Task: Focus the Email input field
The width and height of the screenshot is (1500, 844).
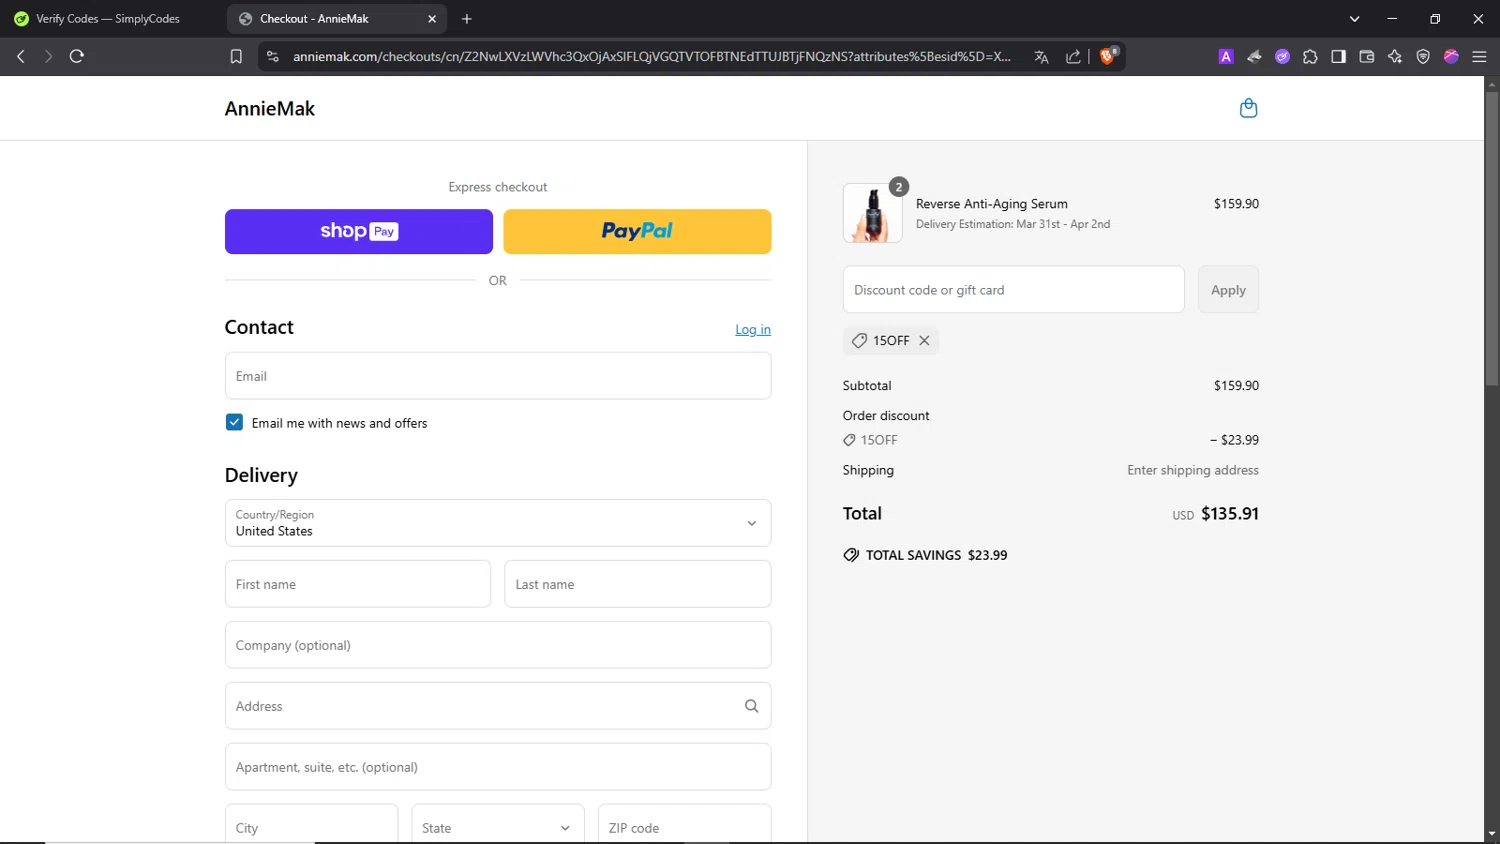Action: (498, 376)
